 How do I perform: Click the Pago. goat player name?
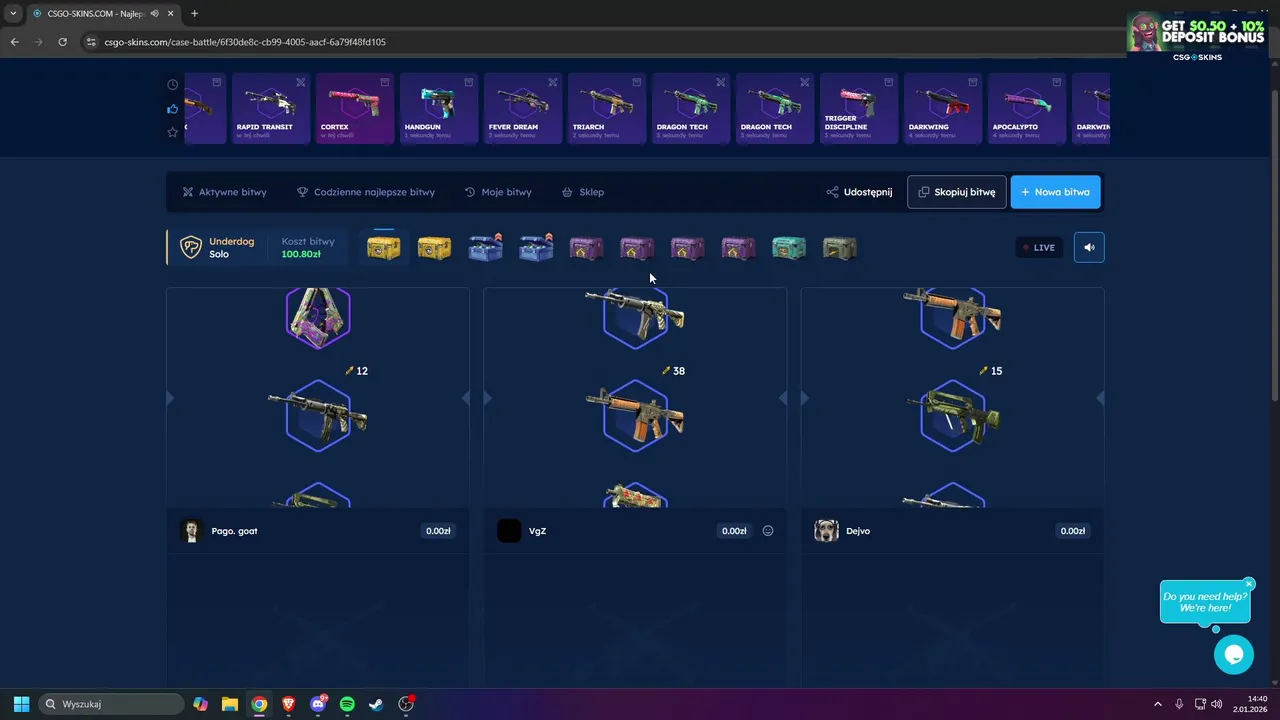pyautogui.click(x=234, y=531)
